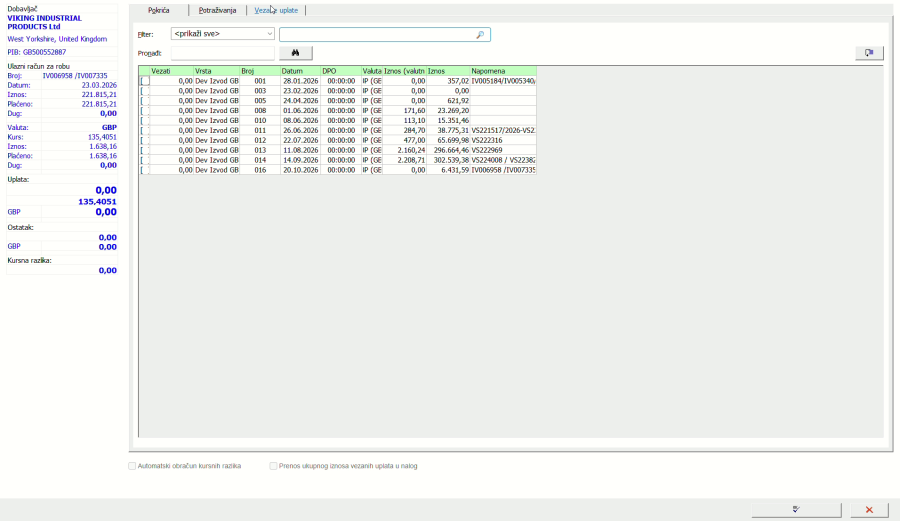Select the date cell 23.02.2026

(x=300, y=91)
